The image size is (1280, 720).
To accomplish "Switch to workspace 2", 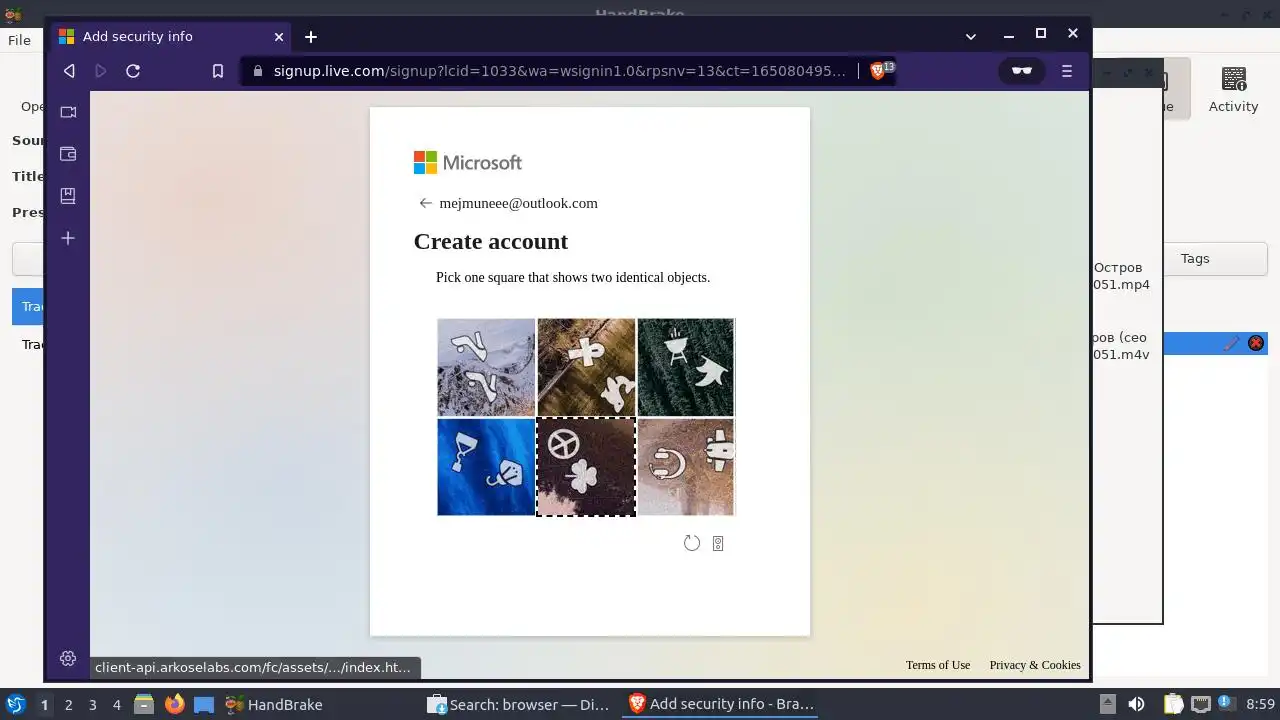I will (x=68, y=704).
